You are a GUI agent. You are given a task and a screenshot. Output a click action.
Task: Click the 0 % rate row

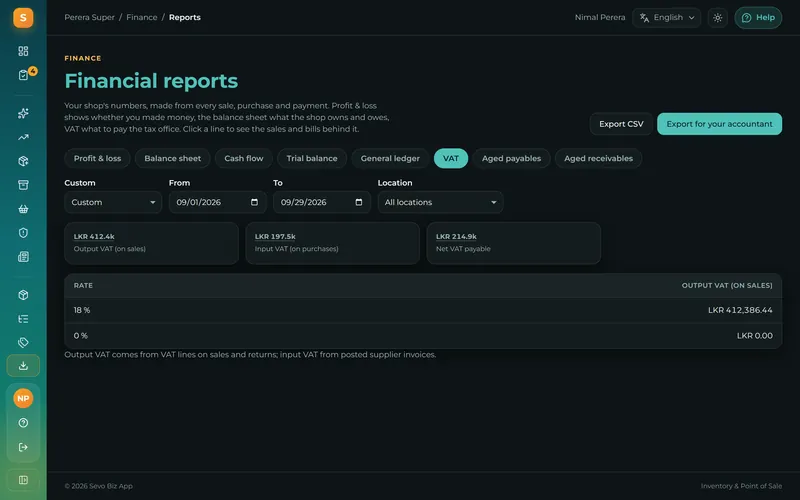coord(423,336)
